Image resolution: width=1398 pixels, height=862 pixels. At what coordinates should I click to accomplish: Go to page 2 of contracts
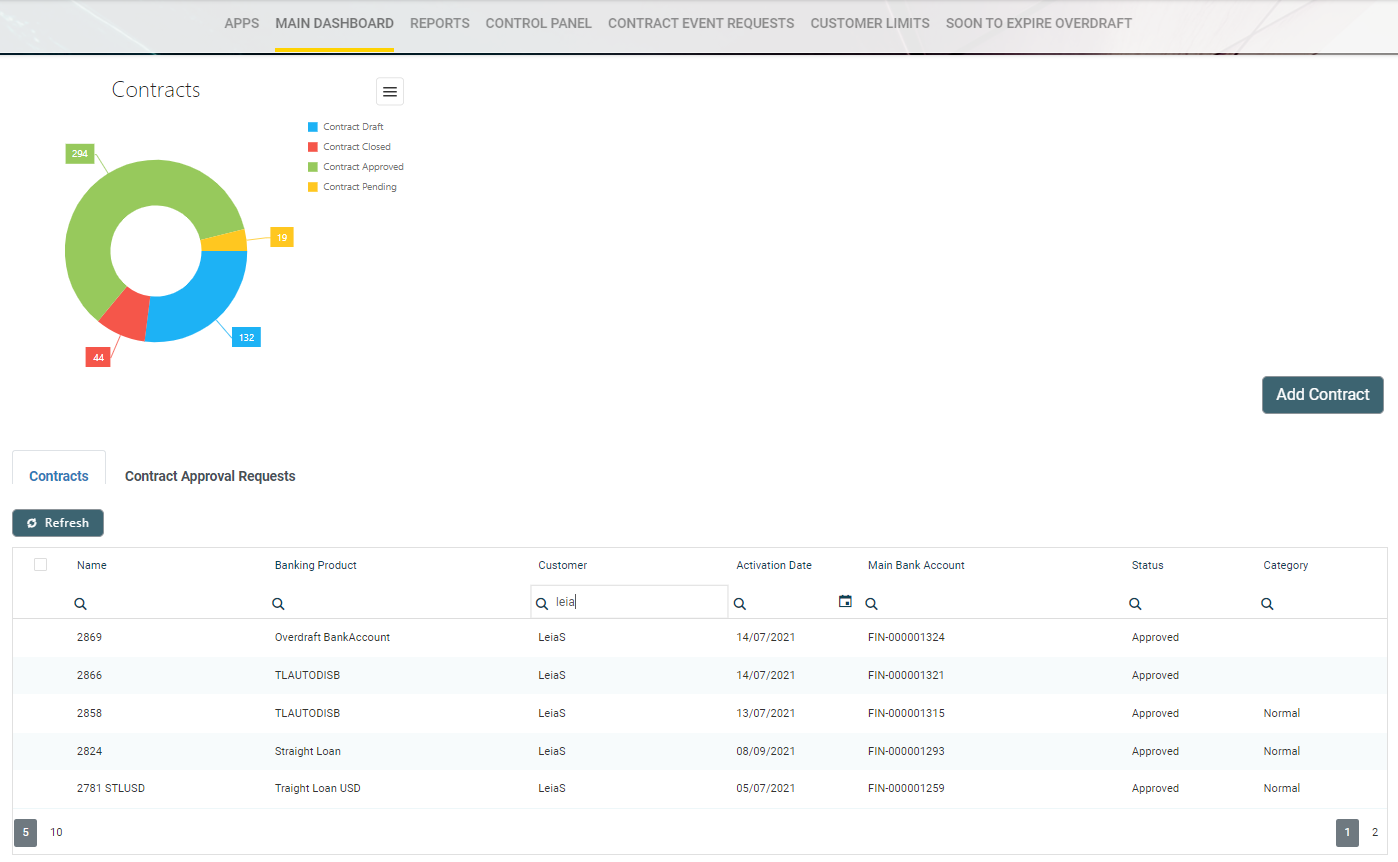coord(1375,832)
